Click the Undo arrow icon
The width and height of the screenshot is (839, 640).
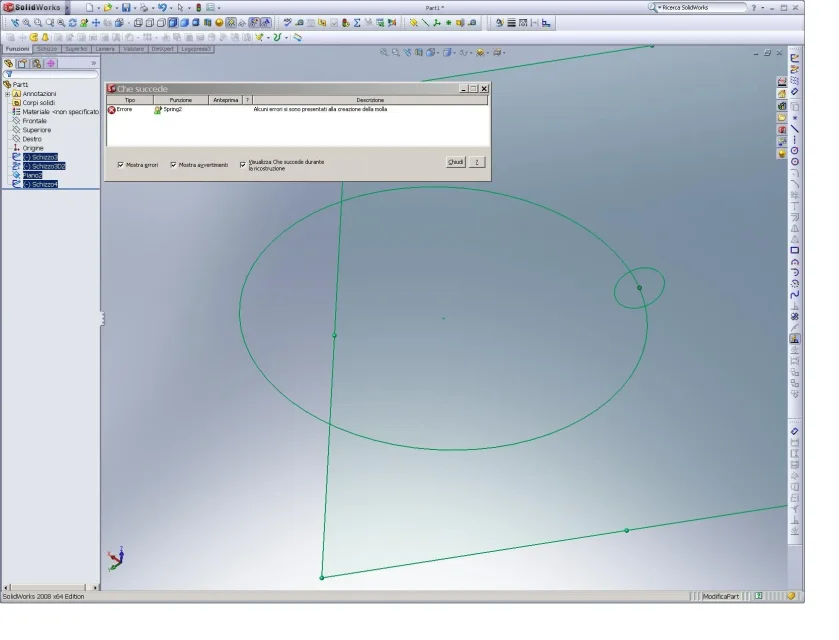[x=162, y=7]
